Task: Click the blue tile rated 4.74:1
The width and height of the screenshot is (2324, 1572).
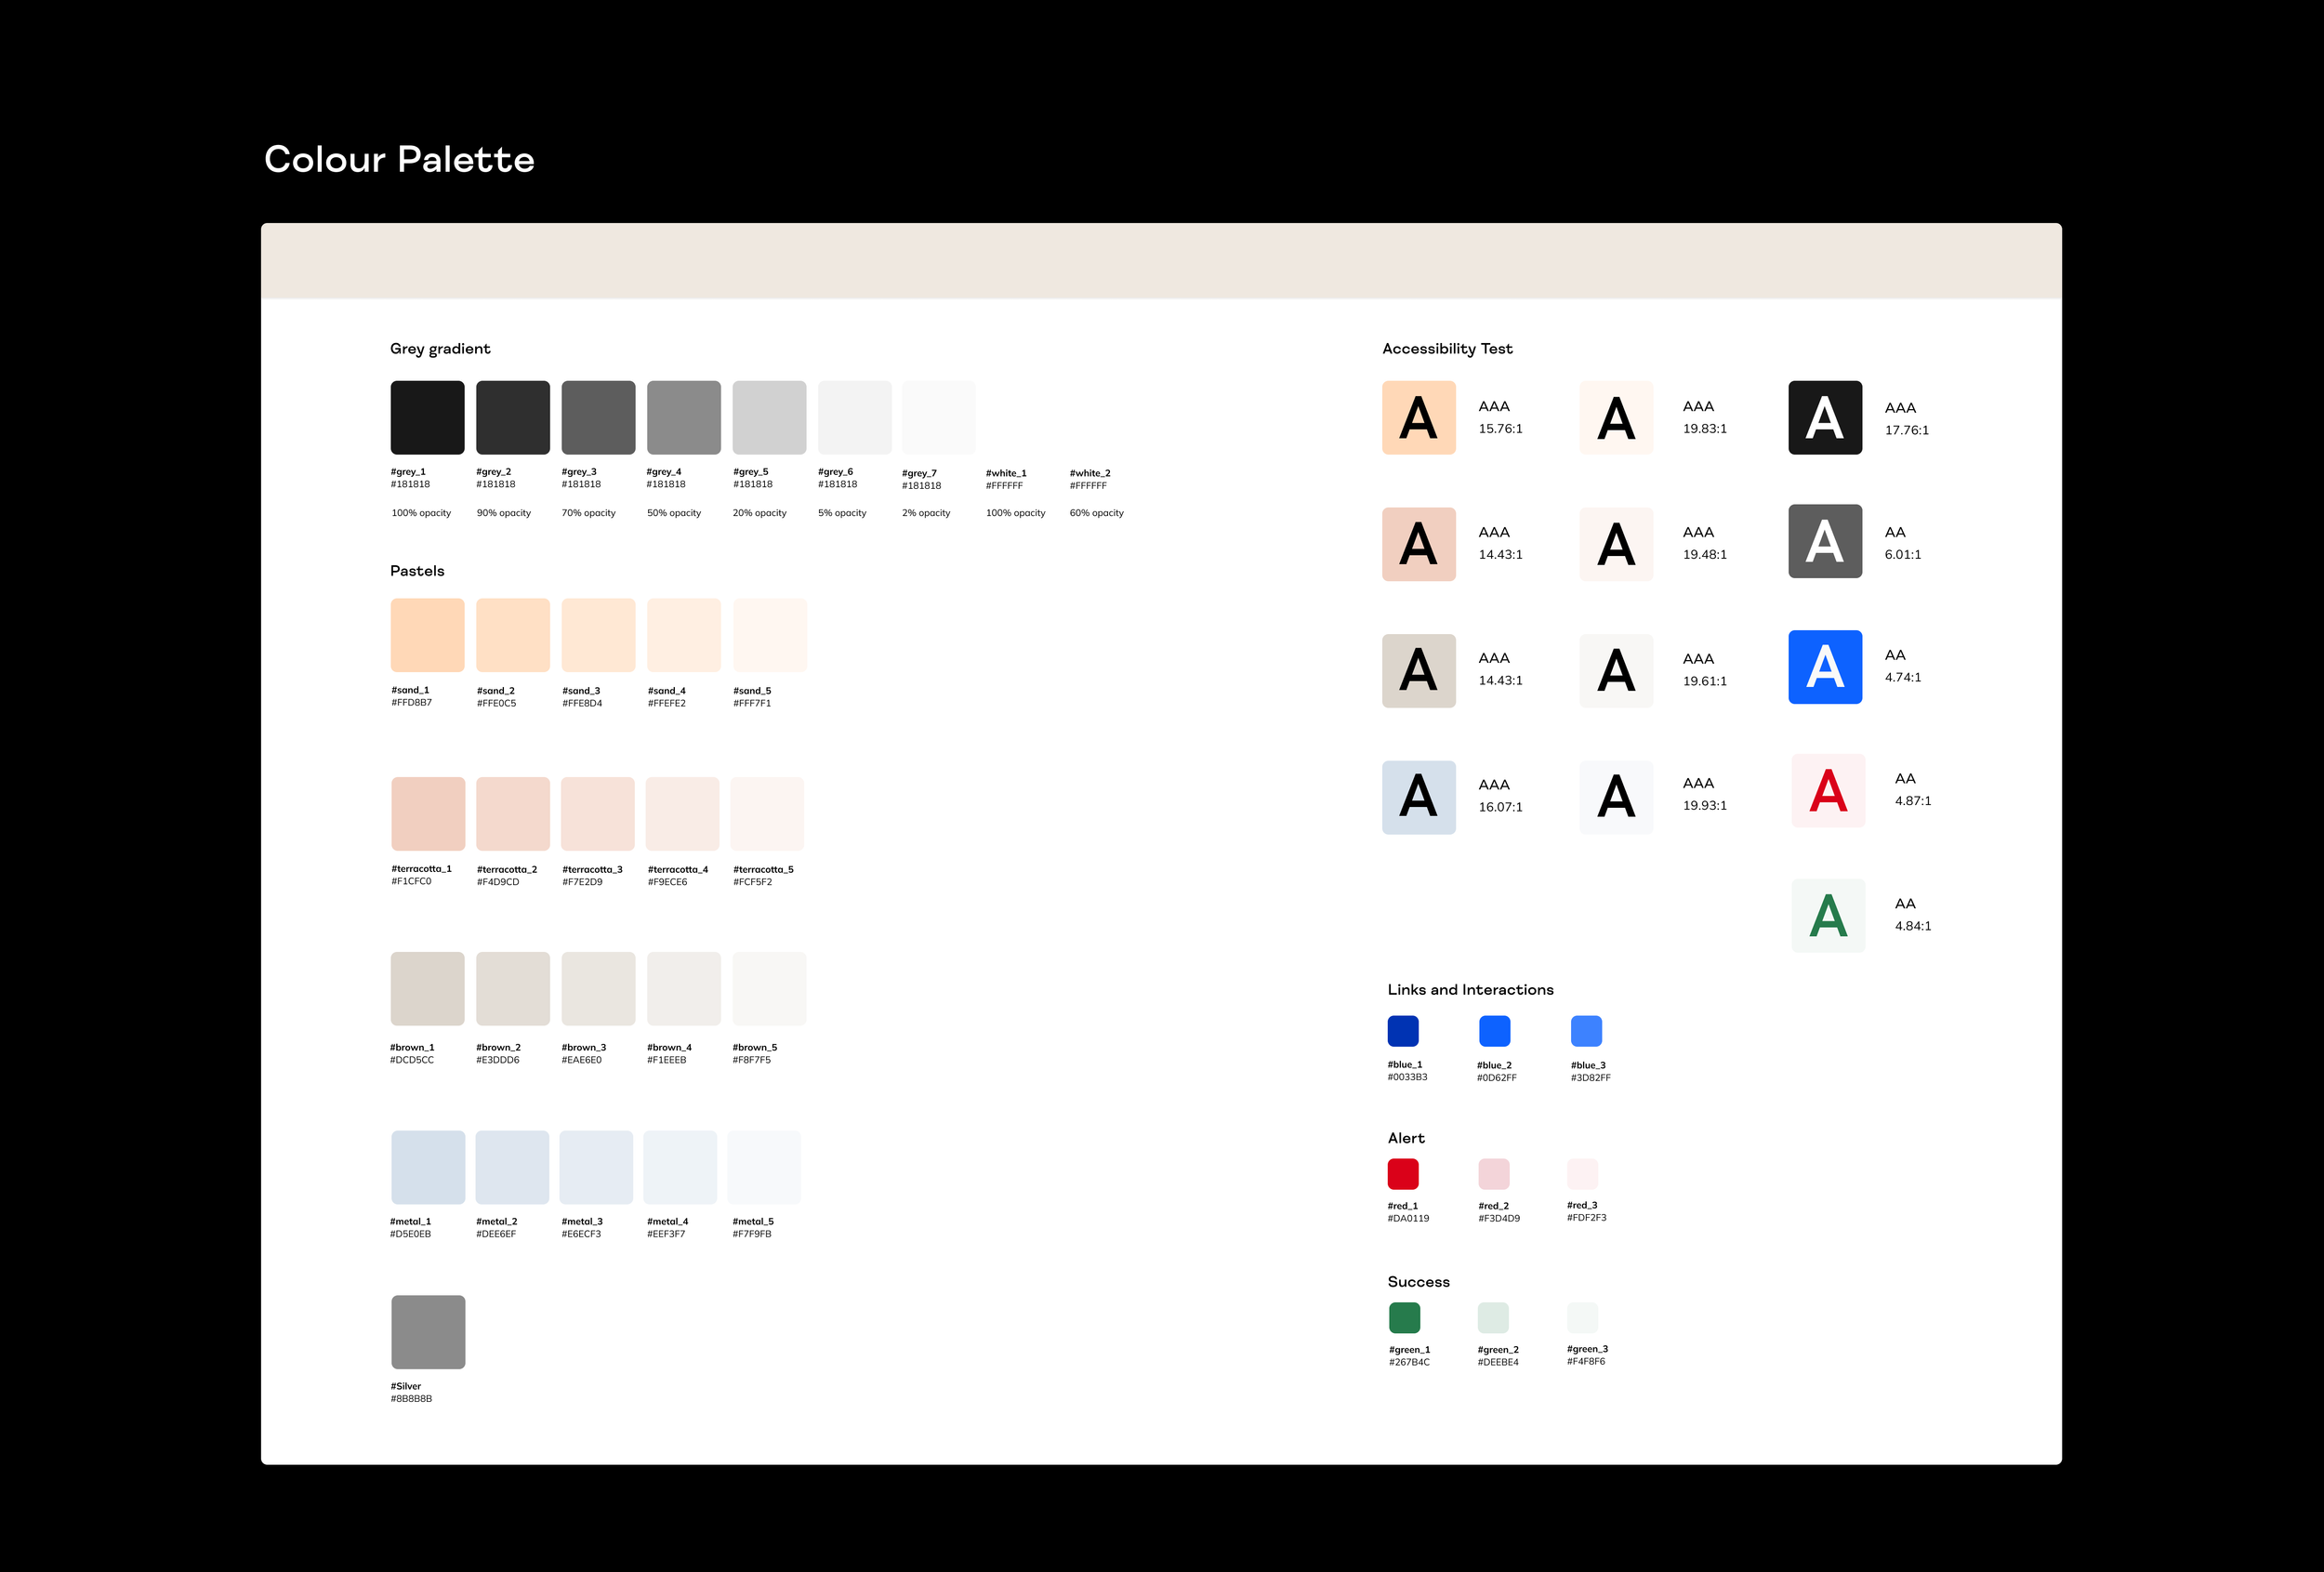Action: pyautogui.click(x=1825, y=667)
